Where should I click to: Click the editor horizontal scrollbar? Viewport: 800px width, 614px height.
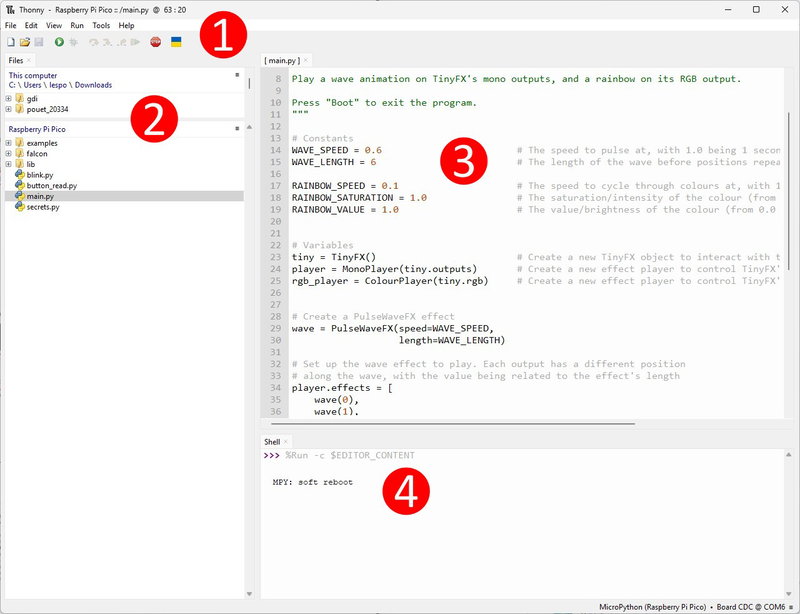tap(453, 423)
